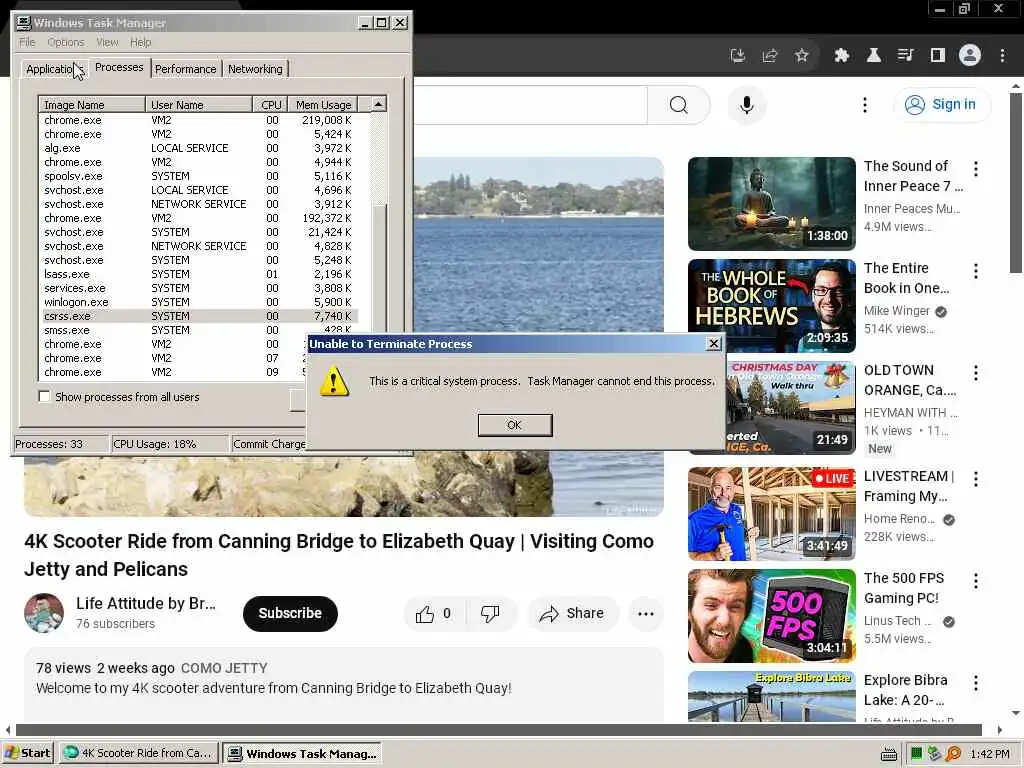Click the COMO JETTY hashtag link
The height and width of the screenshot is (768, 1024).
tap(224, 668)
